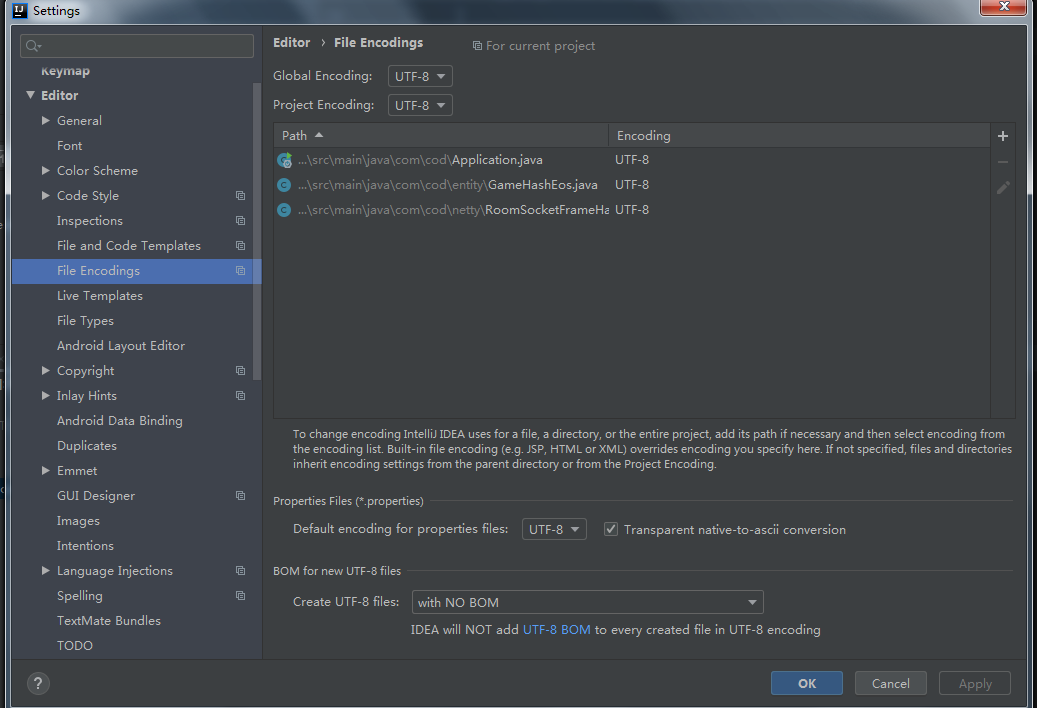1037x708 pixels.
Task: Click project-level icon next to Code Style
Action: coord(241,196)
